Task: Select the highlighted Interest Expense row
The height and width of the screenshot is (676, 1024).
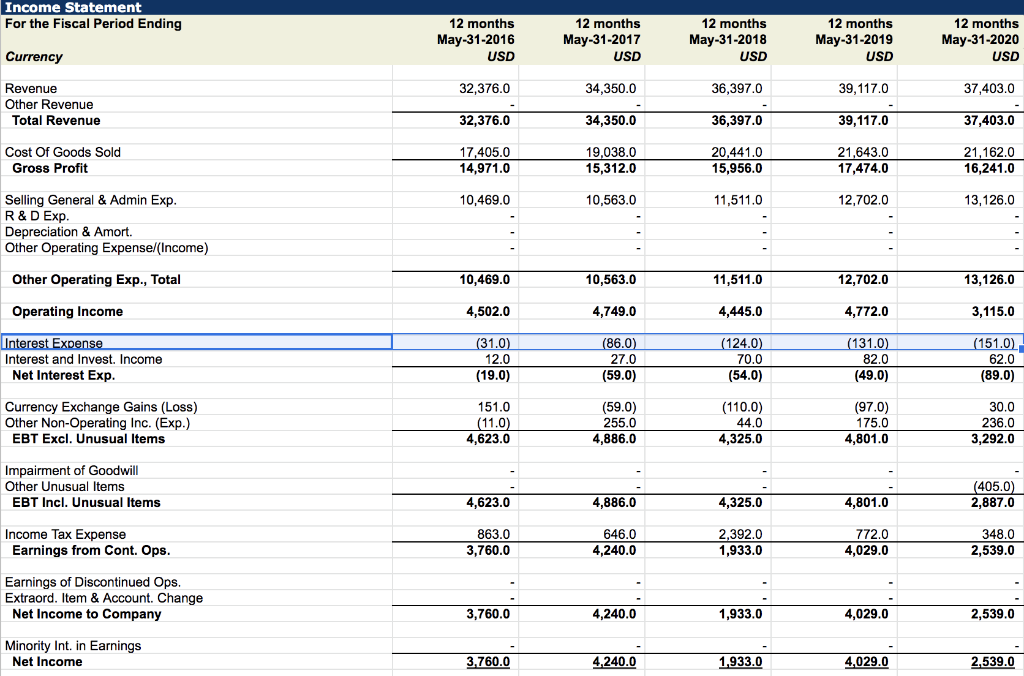Action: tap(200, 343)
